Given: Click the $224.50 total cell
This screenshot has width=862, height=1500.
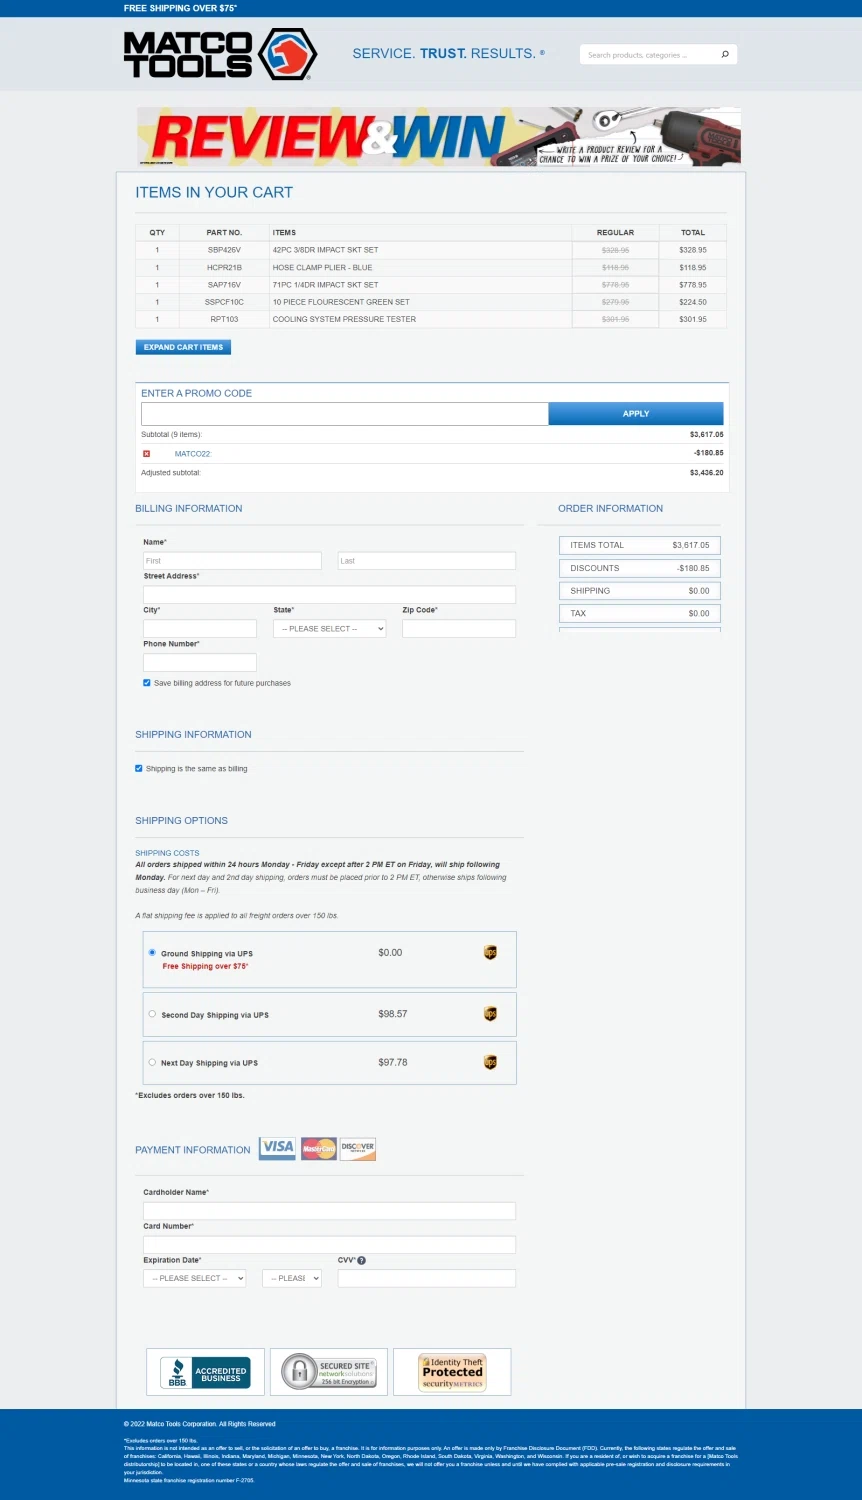Looking at the screenshot, I should point(693,302).
